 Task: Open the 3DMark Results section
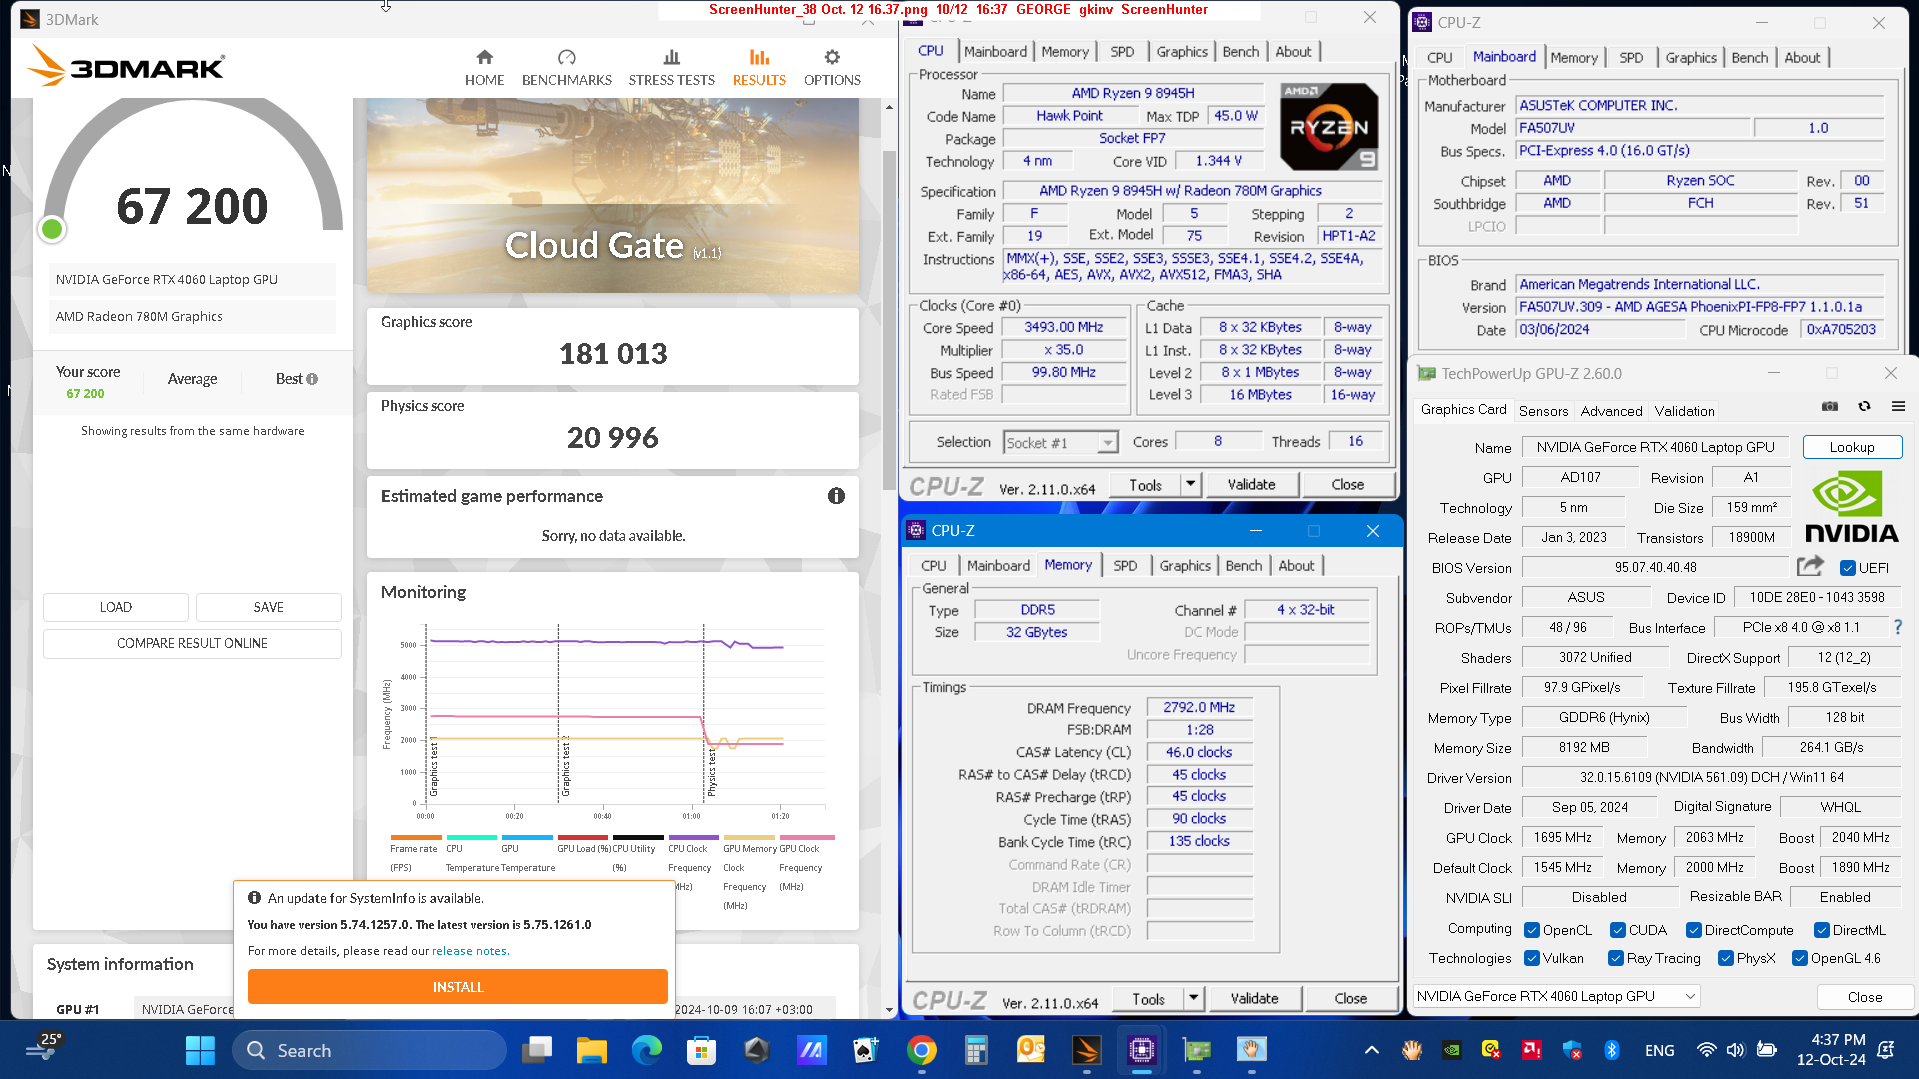point(759,67)
